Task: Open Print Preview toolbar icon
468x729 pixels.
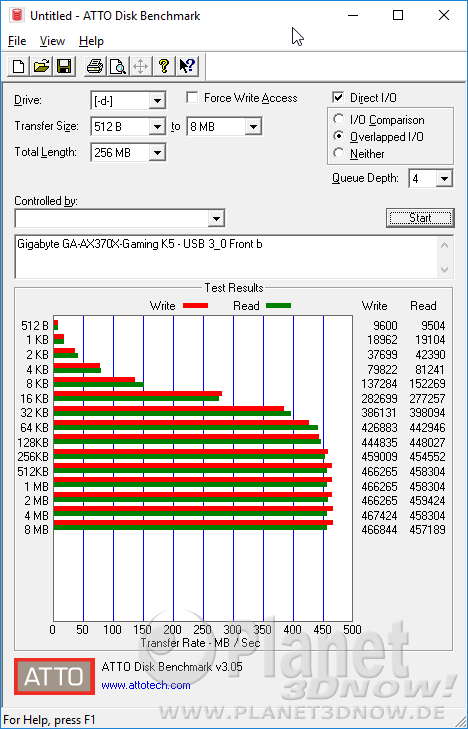Action: tap(118, 66)
